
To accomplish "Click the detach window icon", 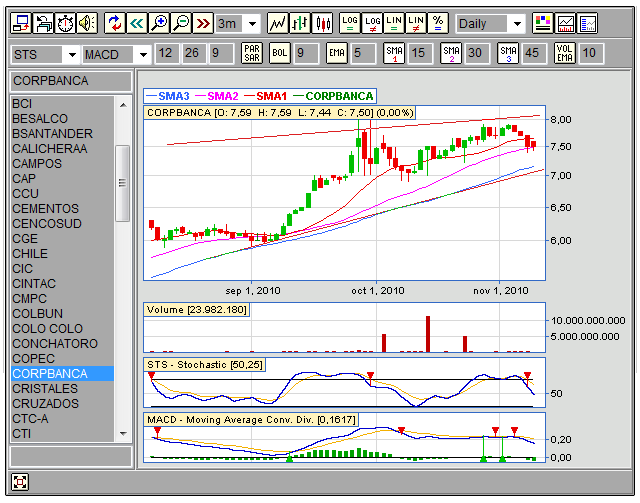I will click(x=21, y=23).
